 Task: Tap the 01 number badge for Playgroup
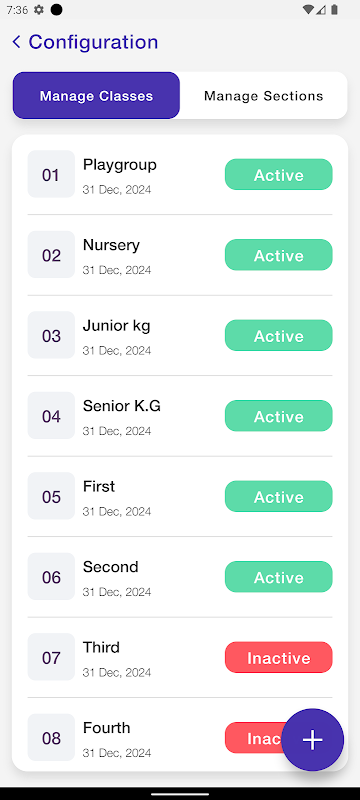tap(51, 174)
